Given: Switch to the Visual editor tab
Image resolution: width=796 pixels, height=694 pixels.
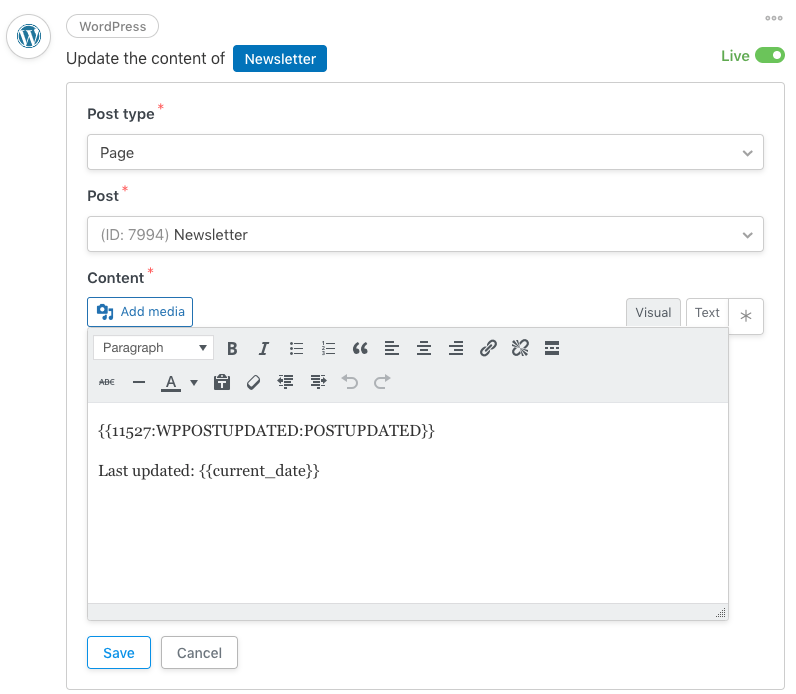Looking at the screenshot, I should [653, 312].
